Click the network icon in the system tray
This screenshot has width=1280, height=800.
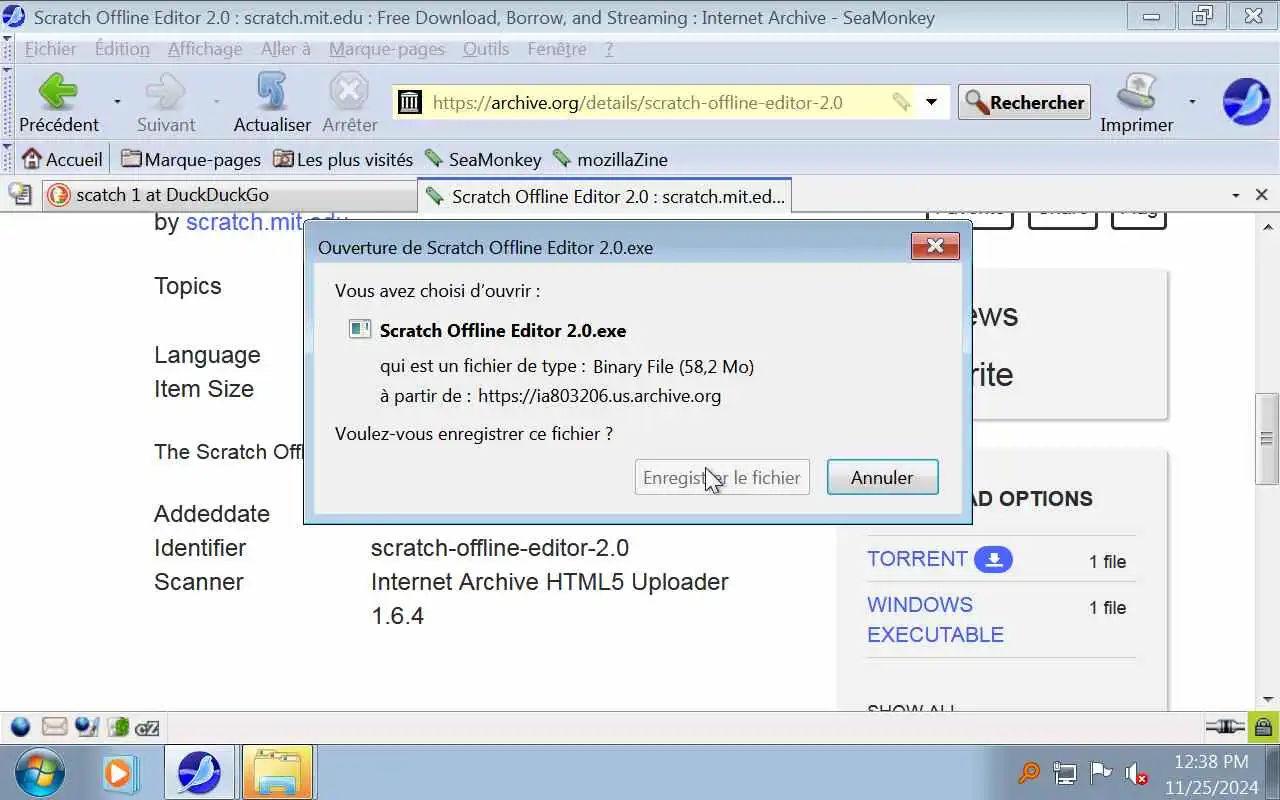point(1065,773)
